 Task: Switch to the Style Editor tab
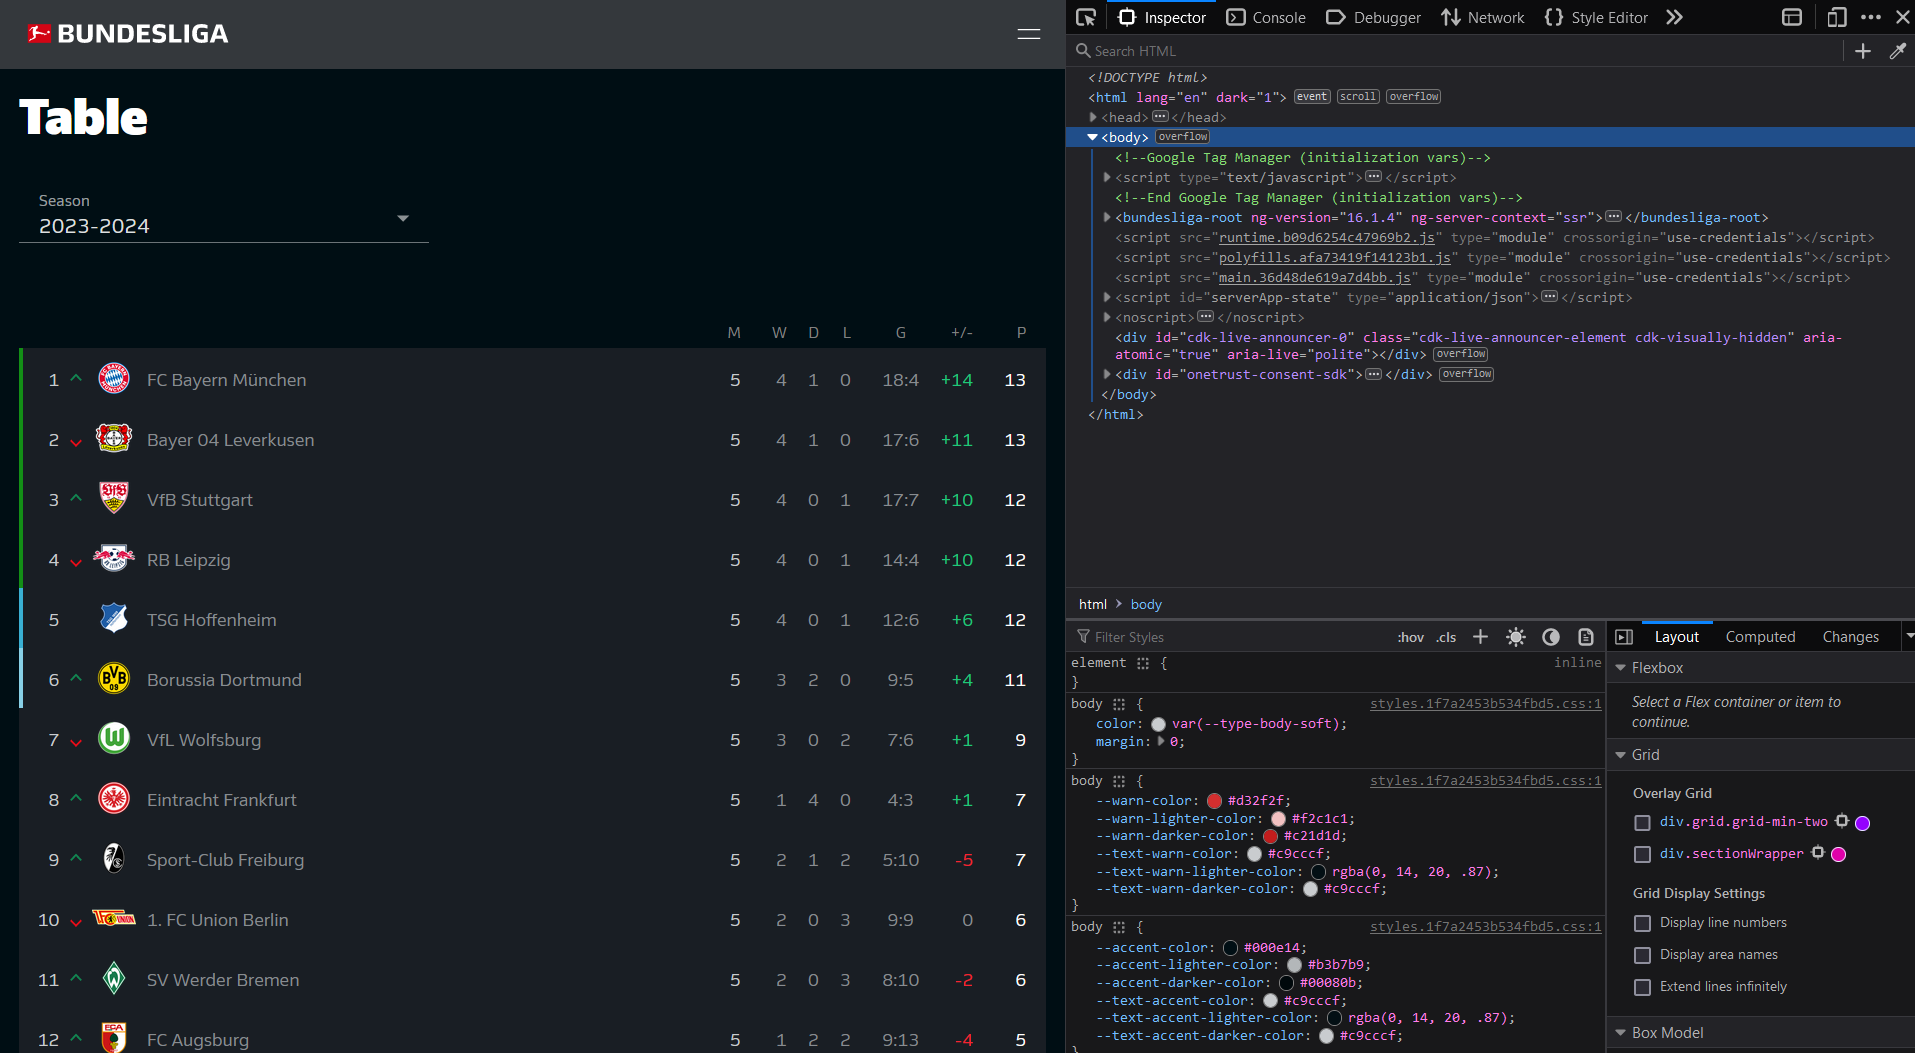(1596, 17)
